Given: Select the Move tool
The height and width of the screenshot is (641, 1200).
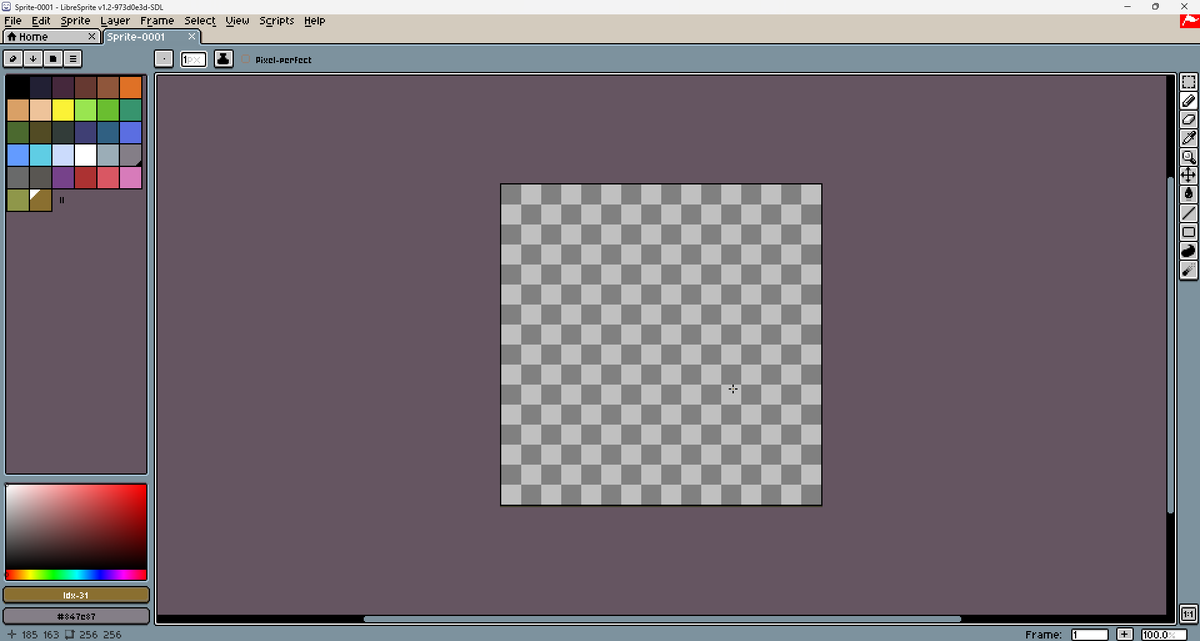Looking at the screenshot, I should coord(1189,175).
